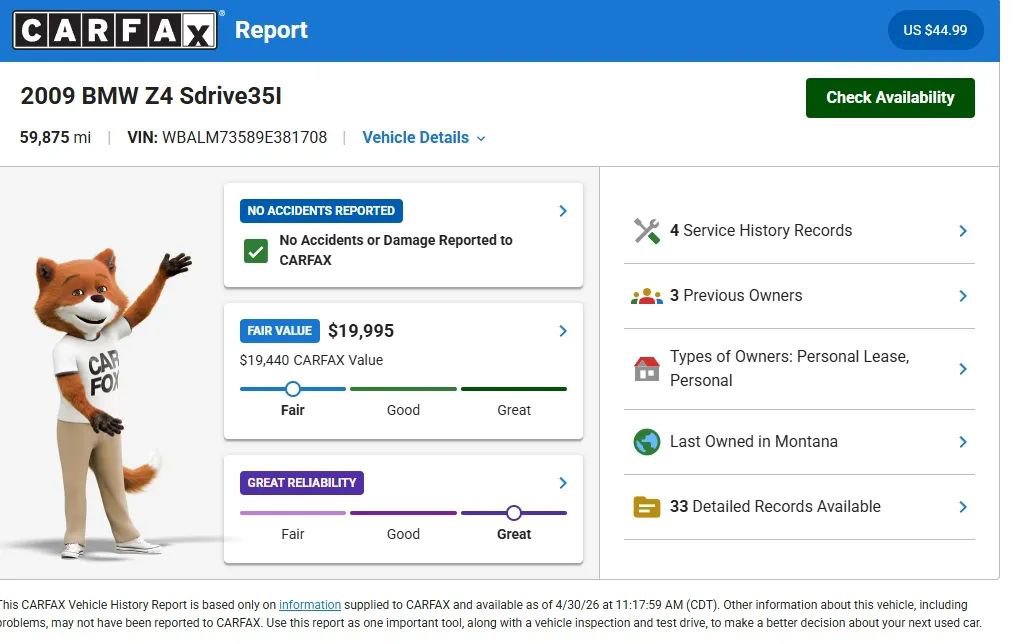Open the information link in disclaimer

(310, 605)
